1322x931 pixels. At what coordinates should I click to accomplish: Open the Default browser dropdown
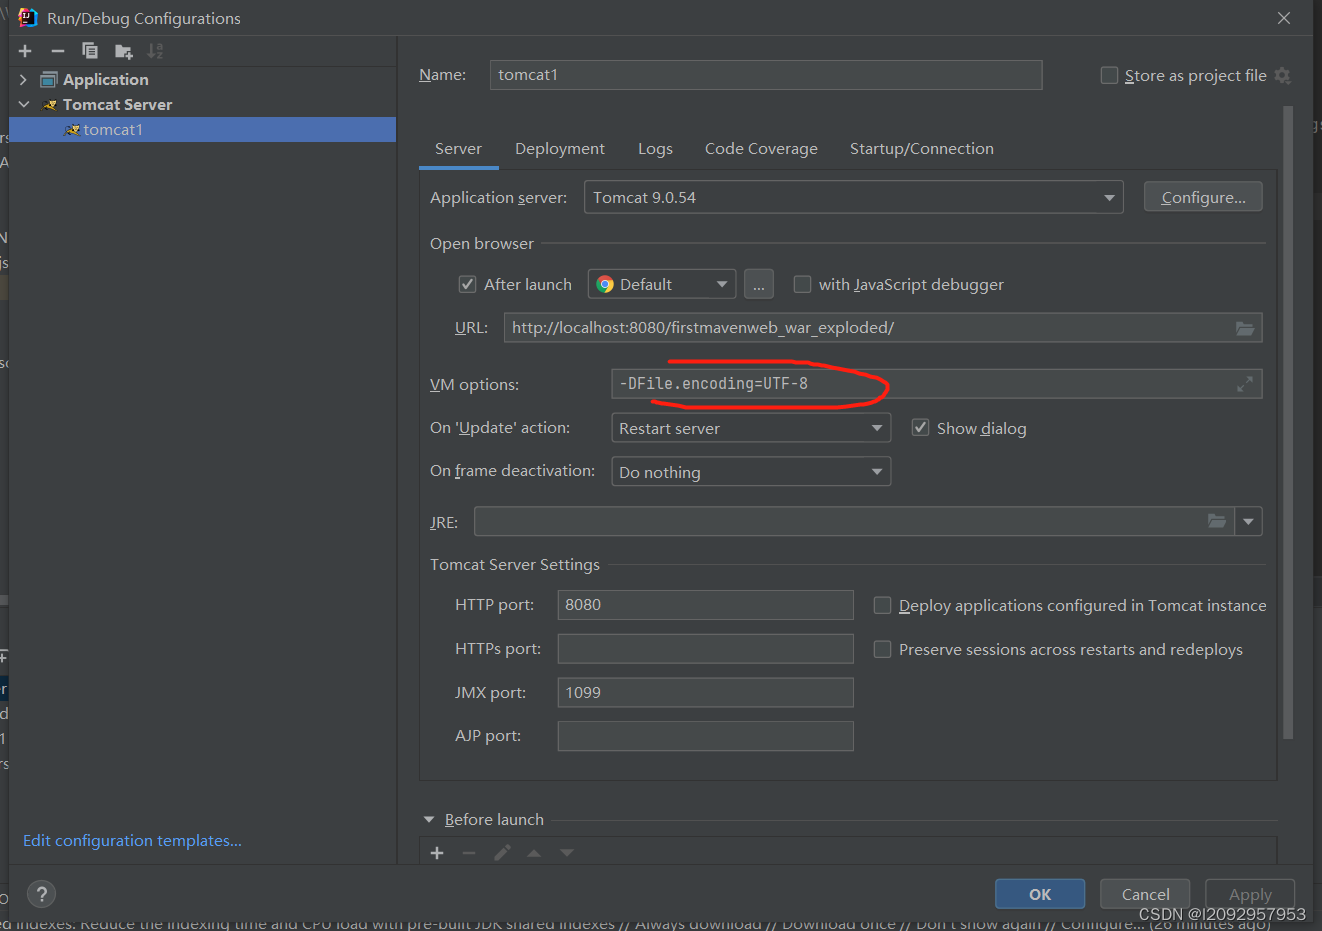click(x=662, y=284)
